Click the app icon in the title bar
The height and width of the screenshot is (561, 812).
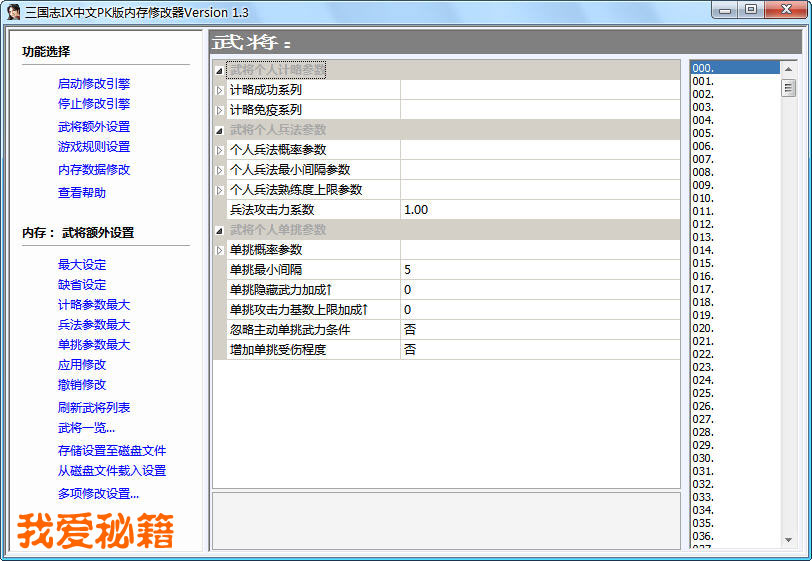point(14,12)
